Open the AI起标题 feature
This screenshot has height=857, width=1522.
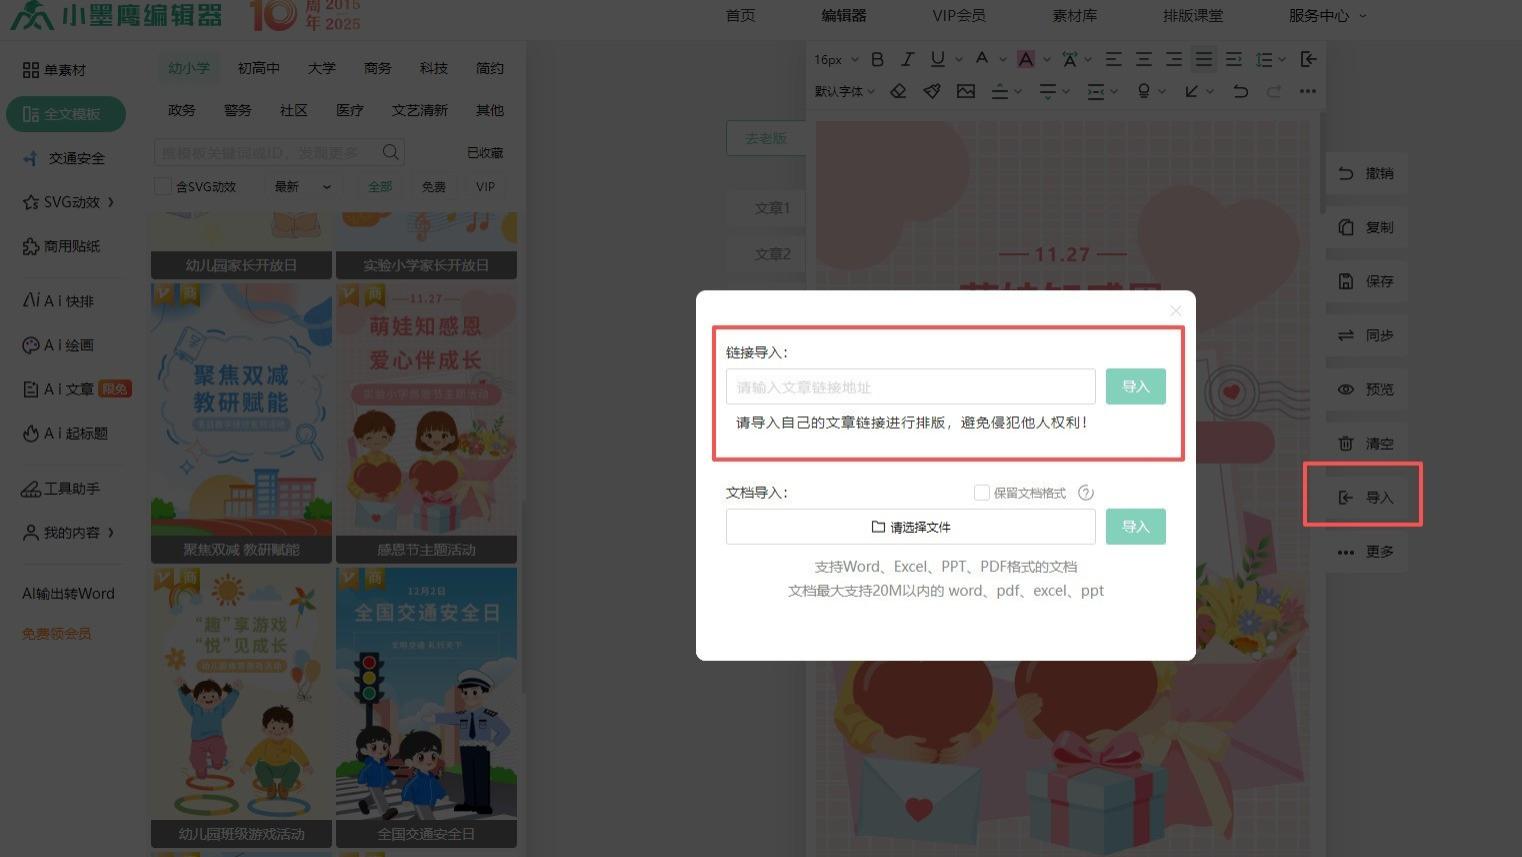(66, 433)
